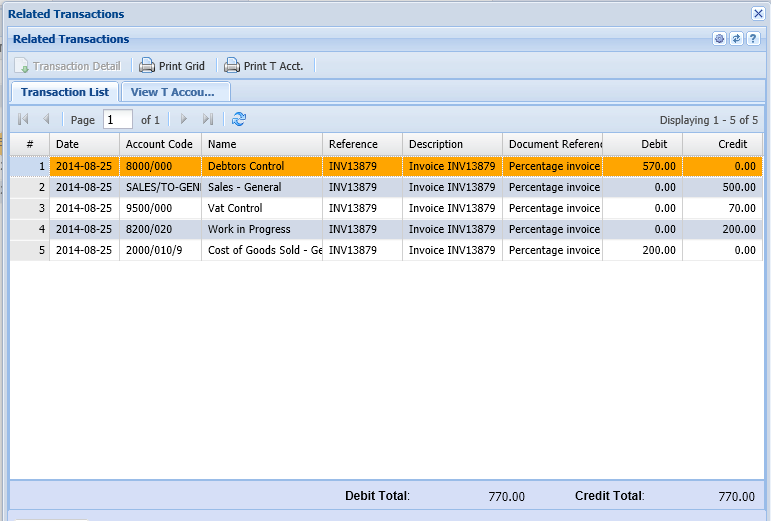Select the Transaction List tab

click(x=65, y=92)
